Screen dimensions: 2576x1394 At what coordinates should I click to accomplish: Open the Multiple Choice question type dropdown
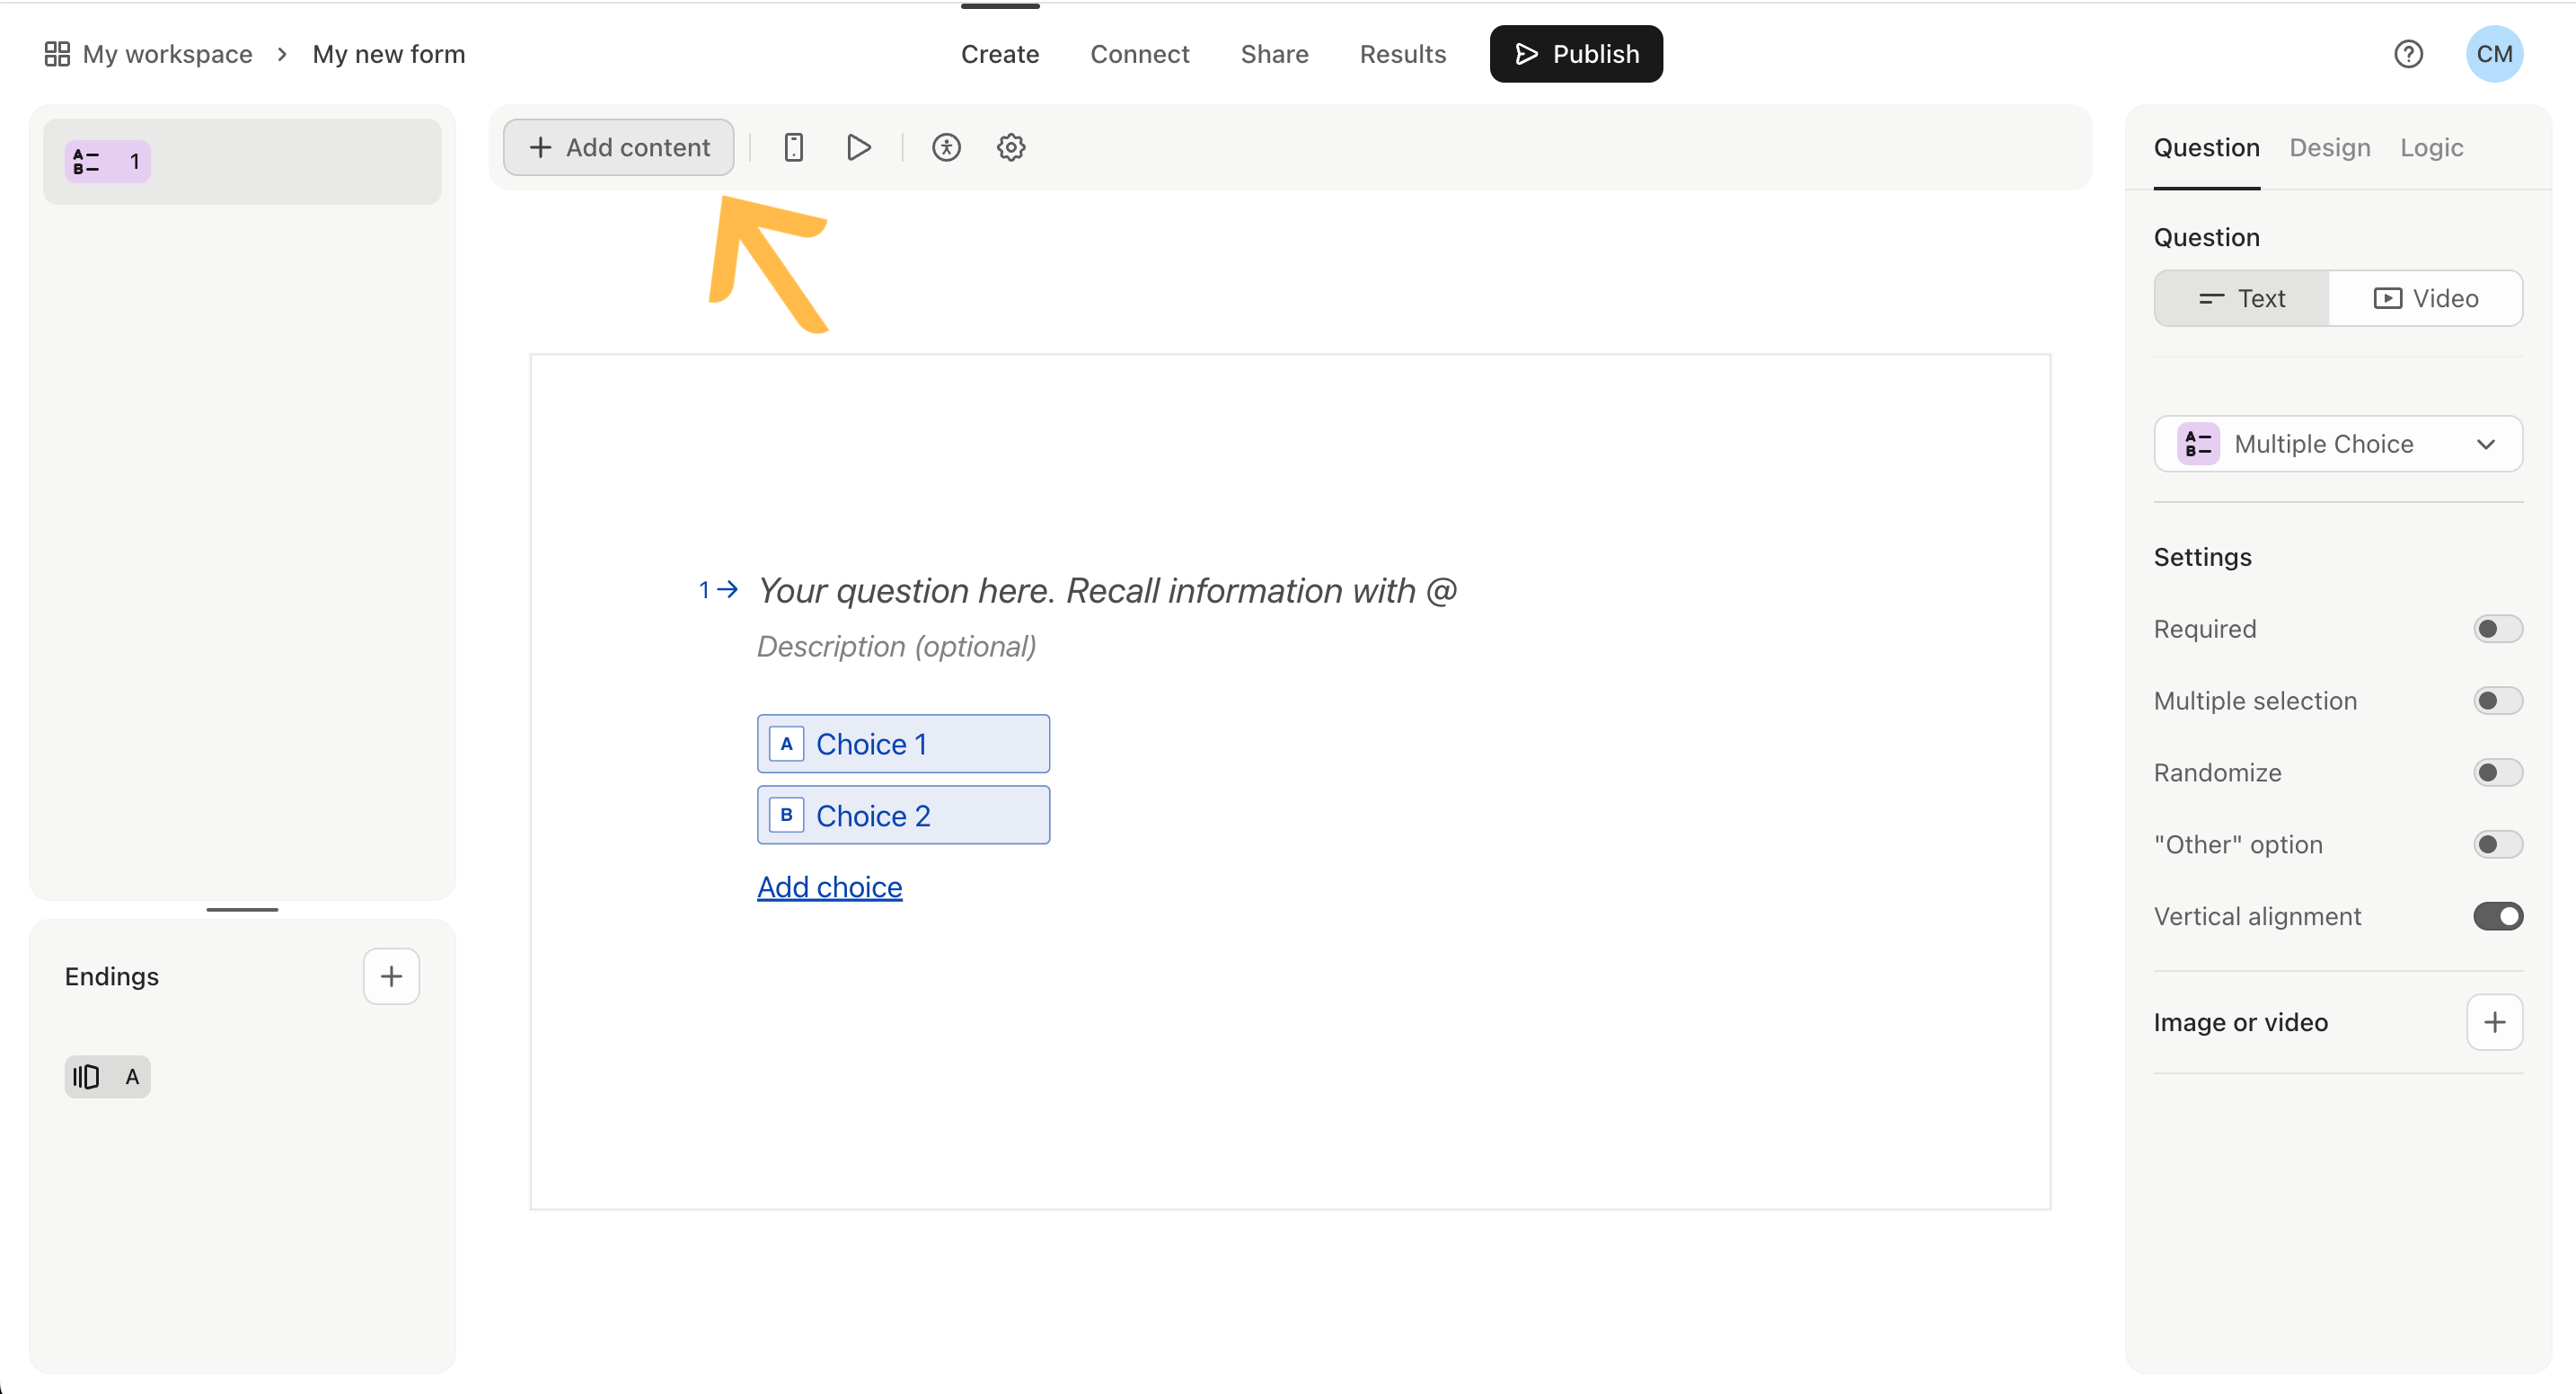(x=2338, y=443)
